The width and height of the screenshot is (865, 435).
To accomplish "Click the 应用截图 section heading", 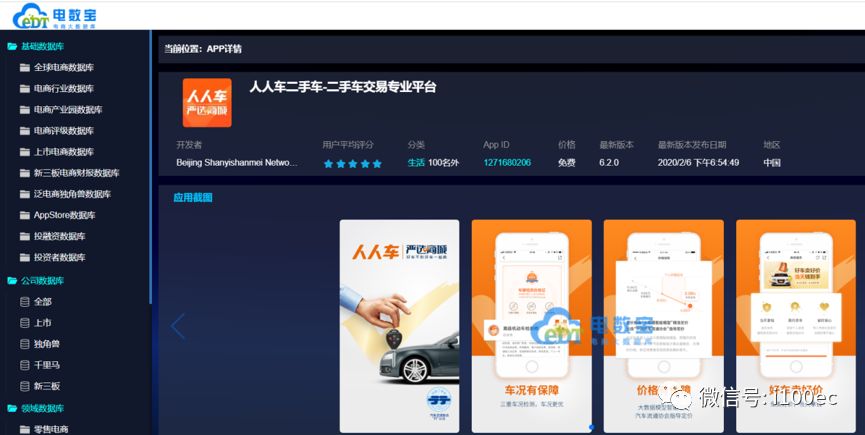I will click(193, 197).
